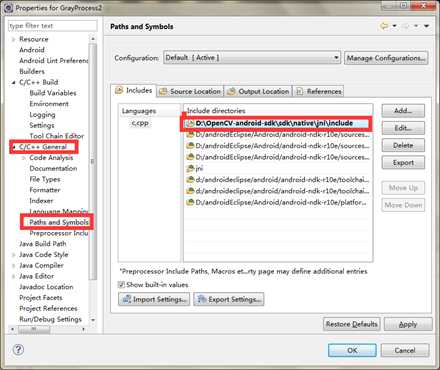Click the tree vertical scrollbar up arrow
440x370 pixels.
point(93,39)
